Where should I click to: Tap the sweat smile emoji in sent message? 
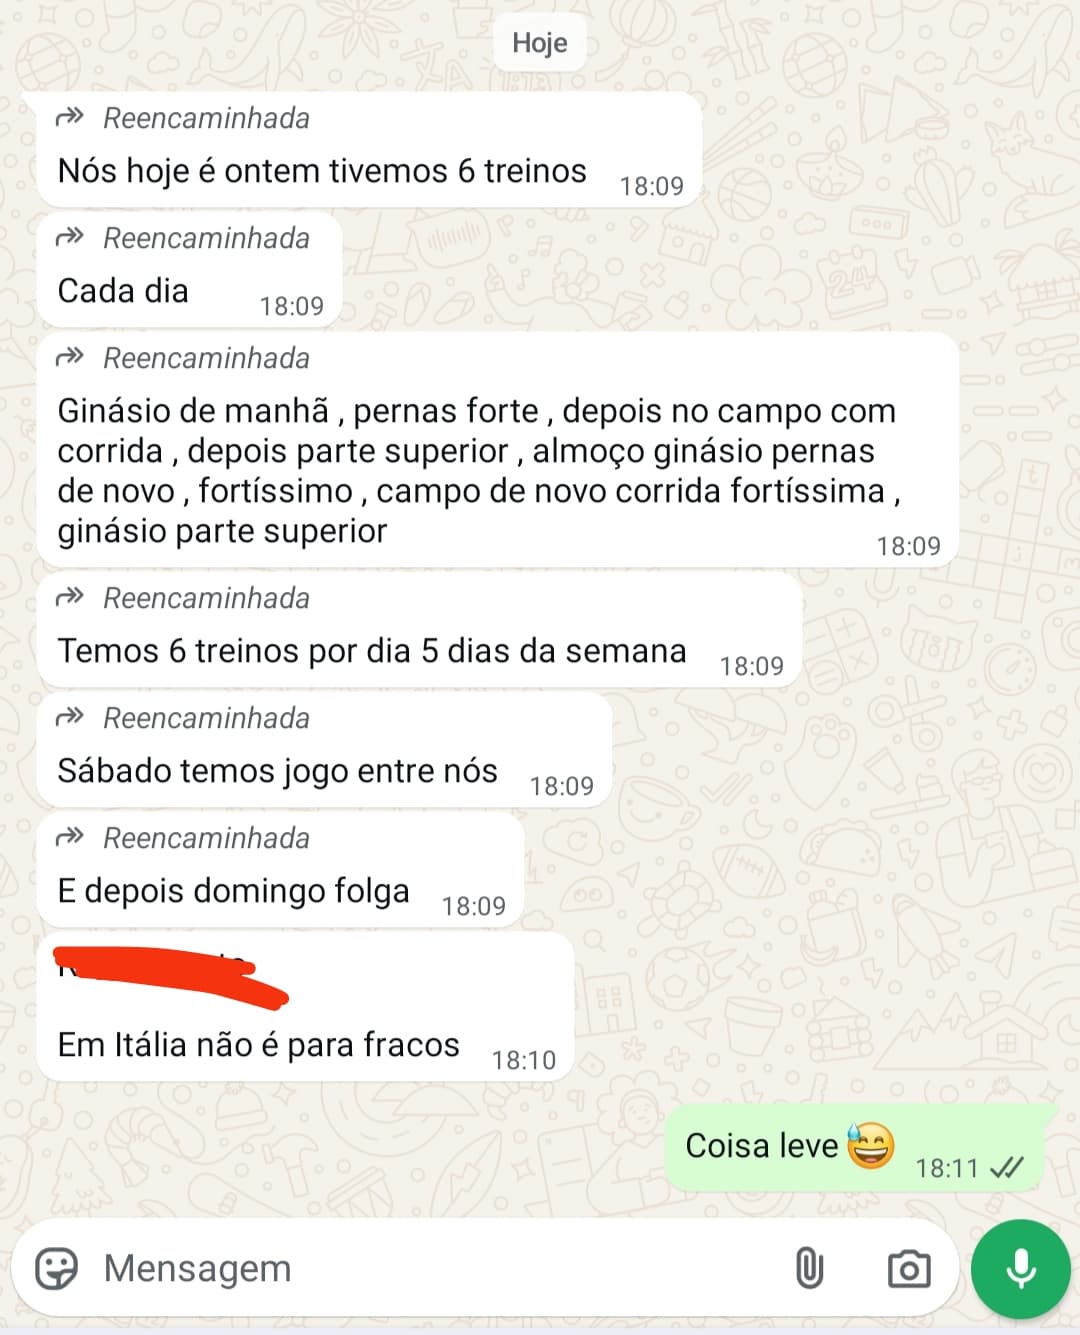[870, 1145]
